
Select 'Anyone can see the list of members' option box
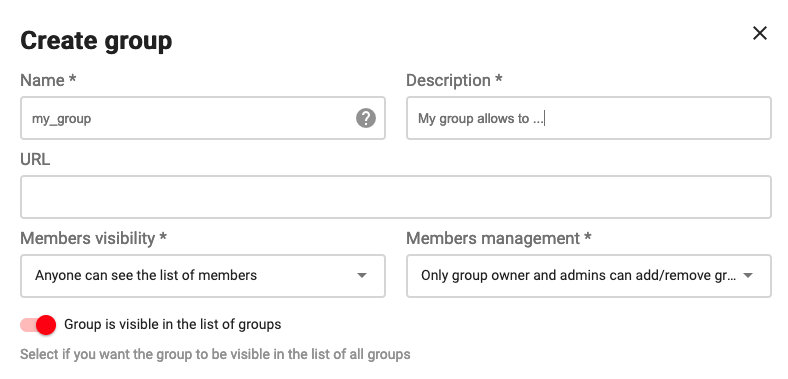pos(203,276)
